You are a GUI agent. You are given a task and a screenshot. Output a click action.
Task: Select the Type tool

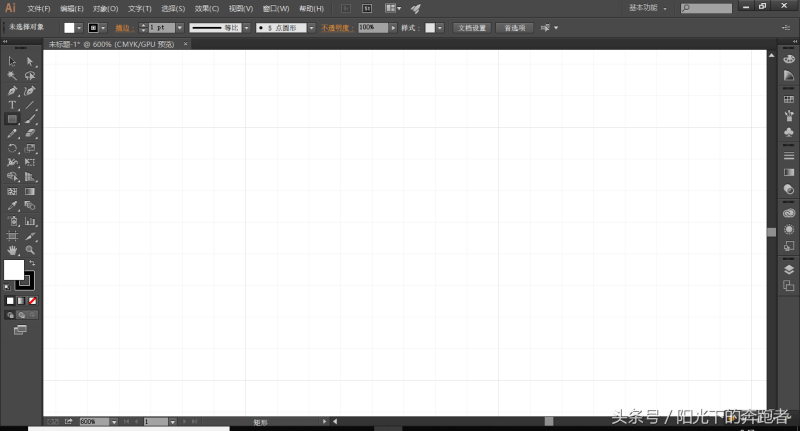coord(12,105)
